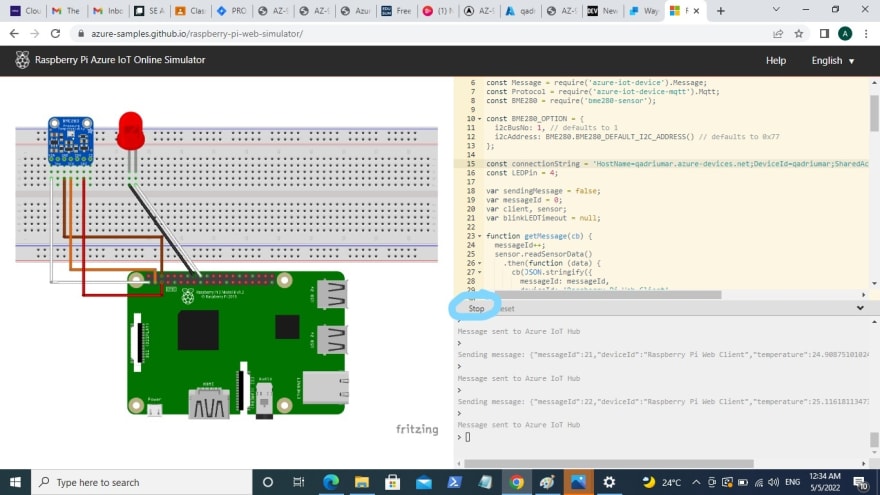The image size is (880, 495).
Task: Click the taskbar search box
Action: [x=141, y=482]
